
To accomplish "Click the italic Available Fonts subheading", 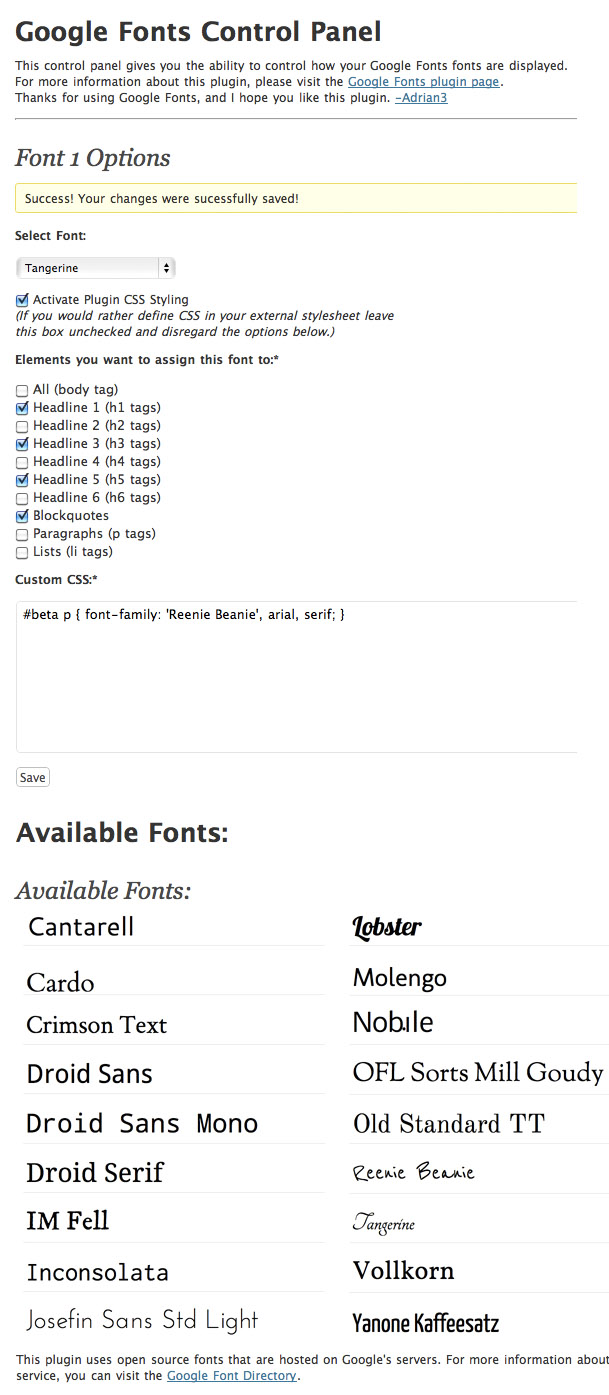I will coord(103,890).
